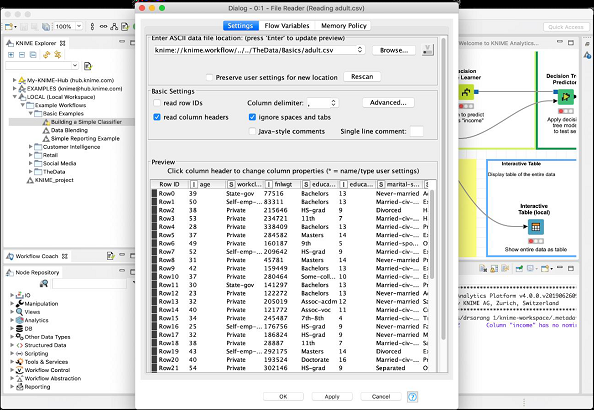Enable the read row IDs checkbox
The width and height of the screenshot is (594, 410).
(x=157, y=103)
